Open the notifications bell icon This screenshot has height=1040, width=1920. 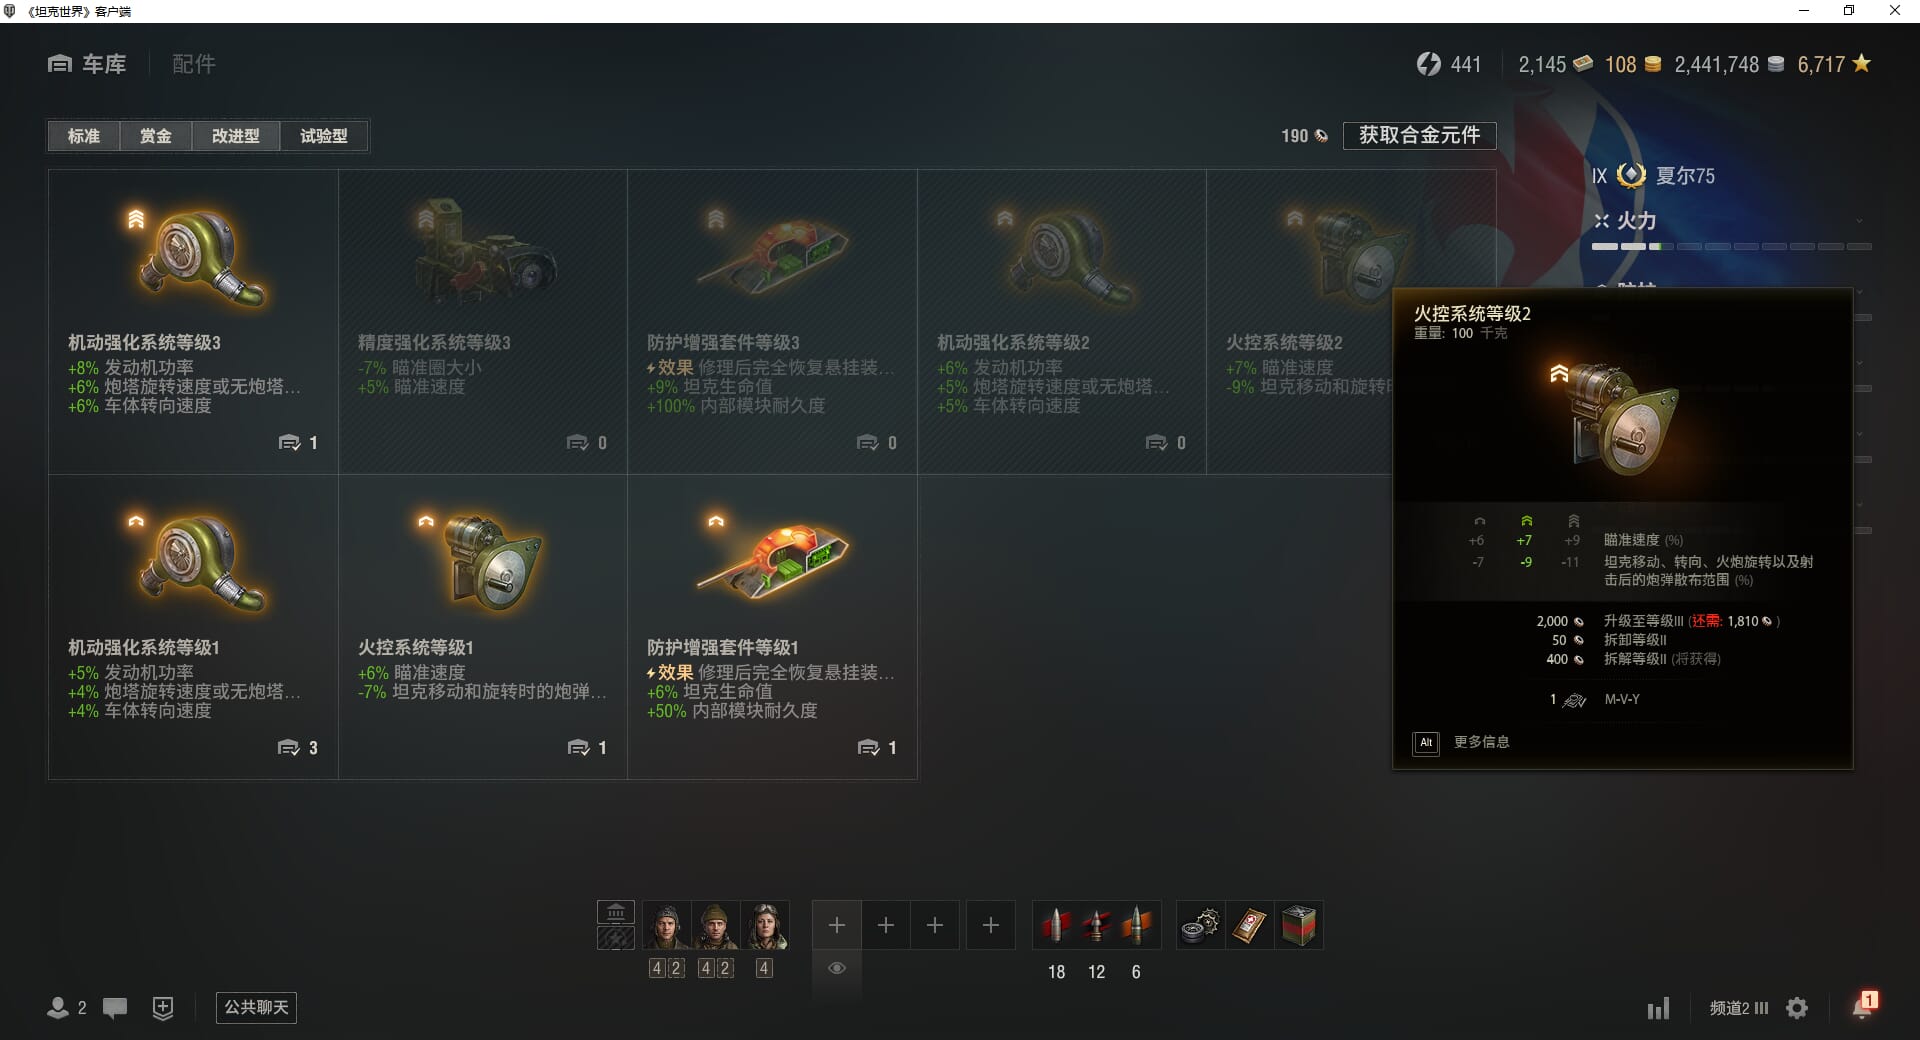(1862, 1007)
